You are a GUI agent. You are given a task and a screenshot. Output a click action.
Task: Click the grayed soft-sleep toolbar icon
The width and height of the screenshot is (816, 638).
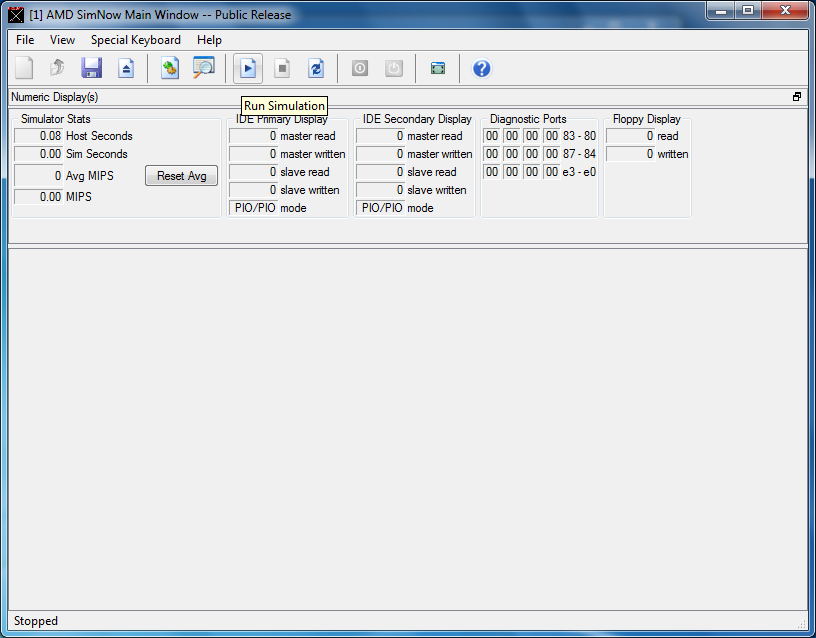360,68
